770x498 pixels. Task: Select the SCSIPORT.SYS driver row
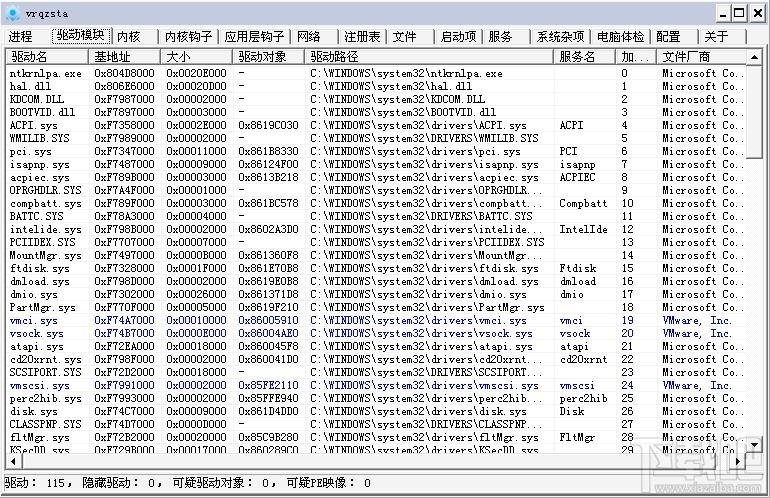376,372
